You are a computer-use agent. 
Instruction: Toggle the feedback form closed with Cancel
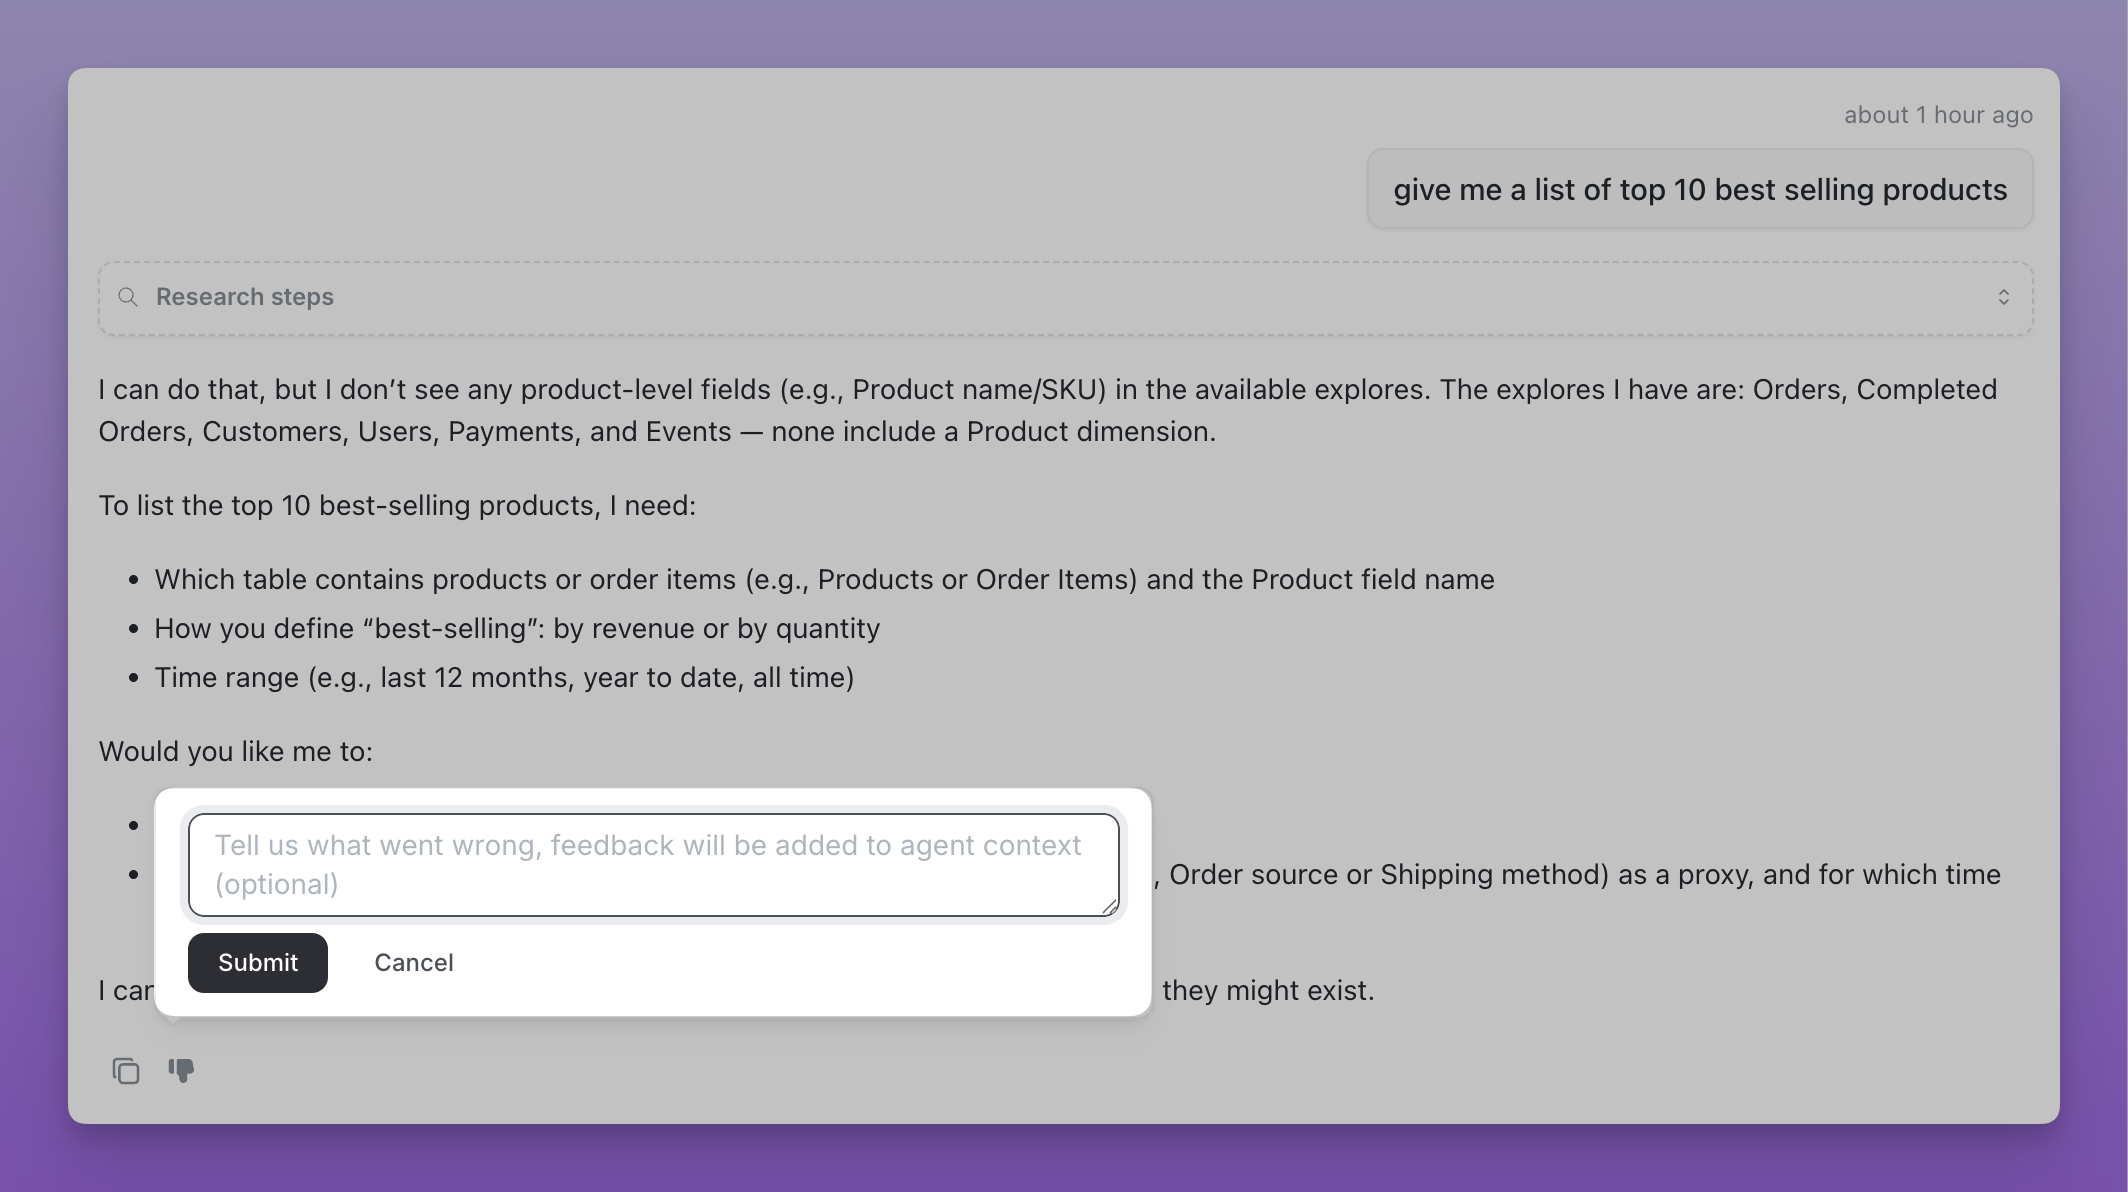pyautogui.click(x=413, y=962)
